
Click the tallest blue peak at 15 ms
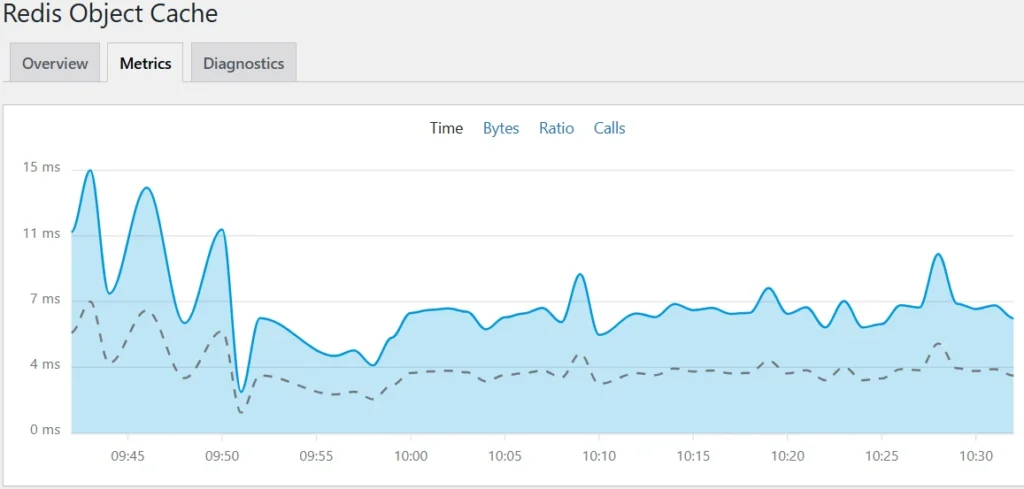(x=90, y=171)
